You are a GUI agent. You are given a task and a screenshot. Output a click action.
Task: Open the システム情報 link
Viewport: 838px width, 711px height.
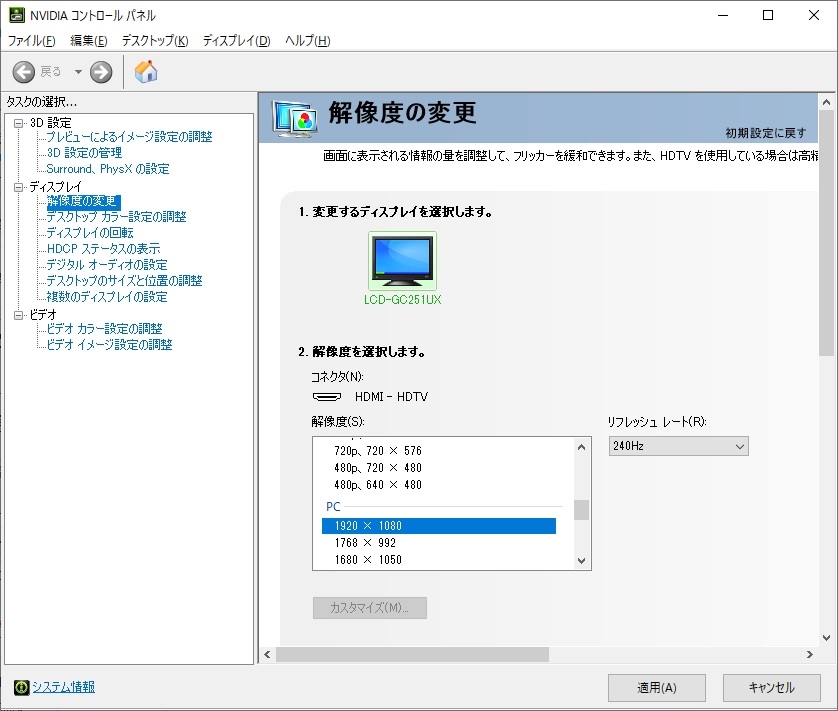click(x=64, y=687)
